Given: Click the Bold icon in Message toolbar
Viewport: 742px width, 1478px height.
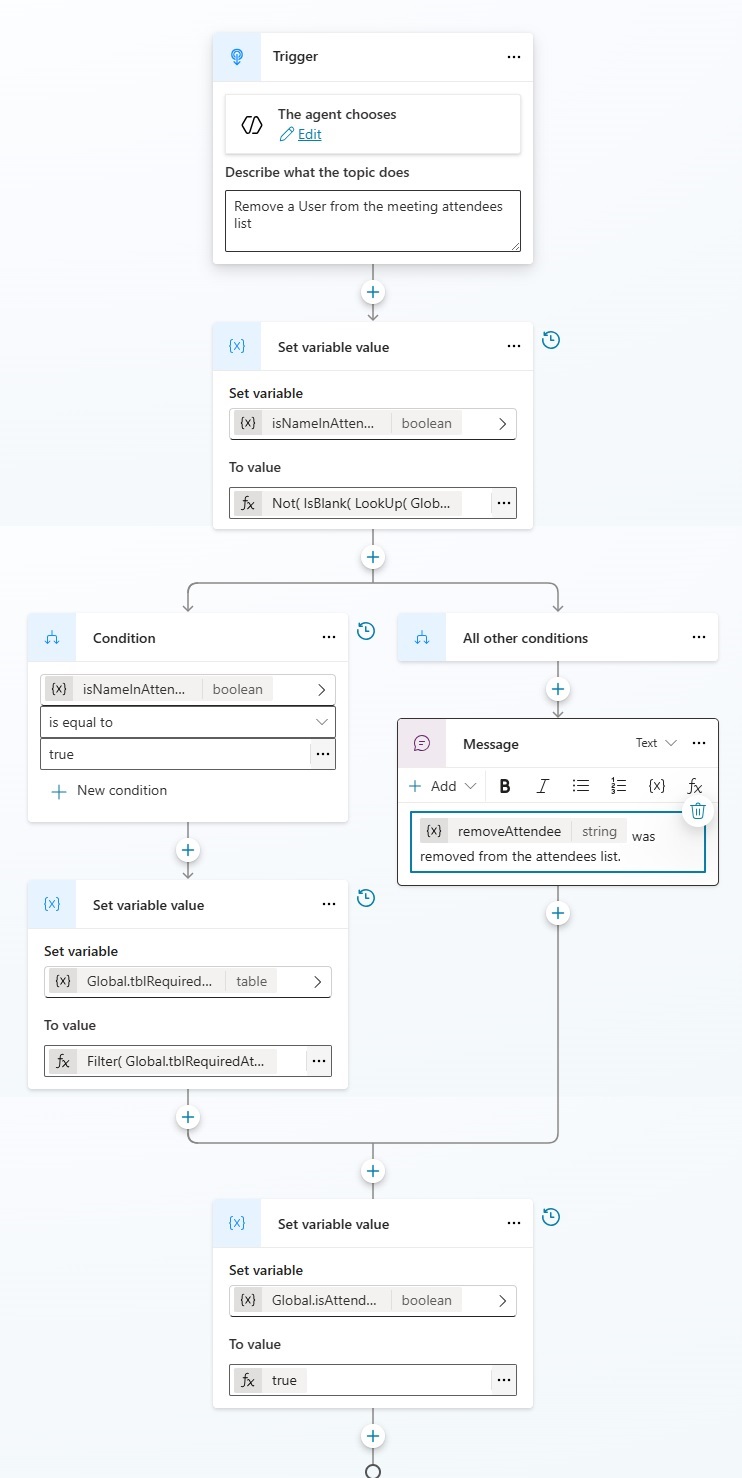Looking at the screenshot, I should 505,786.
